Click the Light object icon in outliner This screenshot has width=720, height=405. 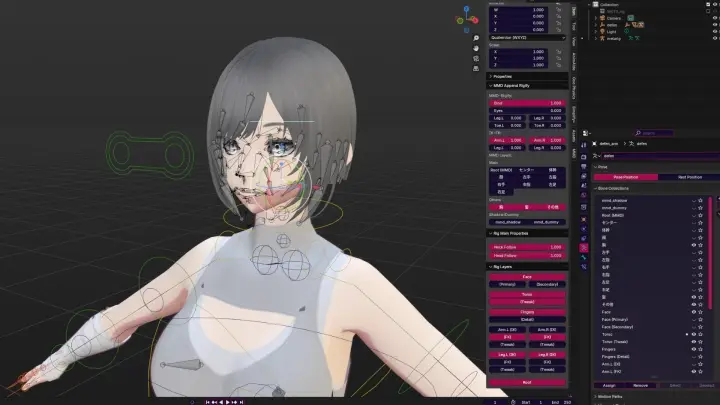[x=602, y=32]
